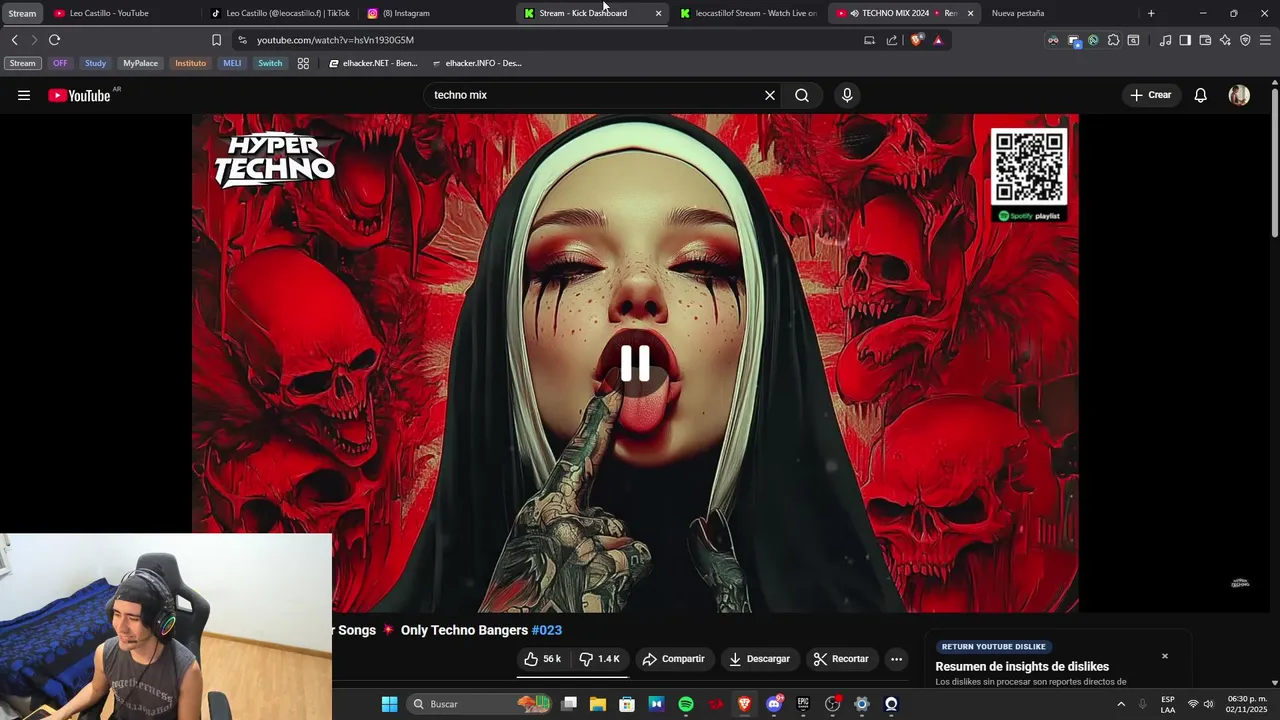Screen dimensions: 1280x720
Task: Open the MELI bookmark folder
Action: tap(232, 63)
